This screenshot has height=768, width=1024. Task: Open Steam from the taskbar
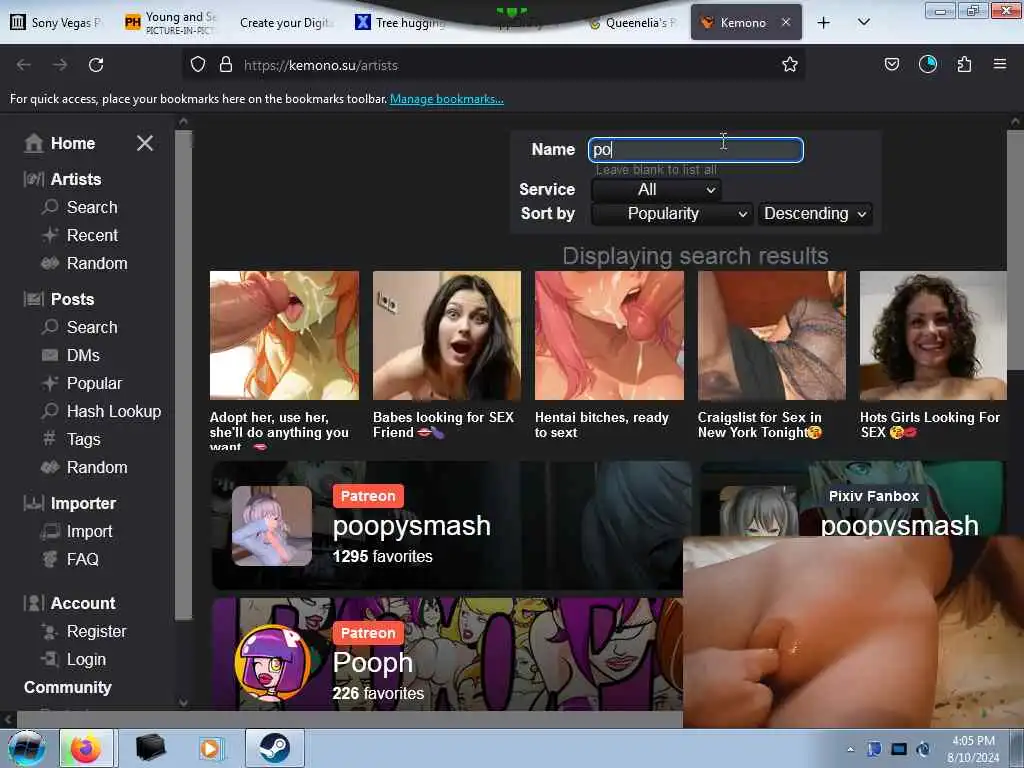(x=274, y=748)
